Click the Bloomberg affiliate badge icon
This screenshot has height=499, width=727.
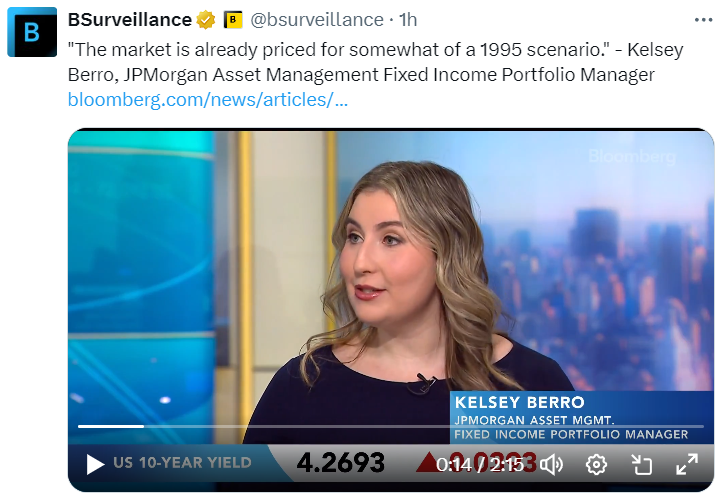[x=232, y=20]
